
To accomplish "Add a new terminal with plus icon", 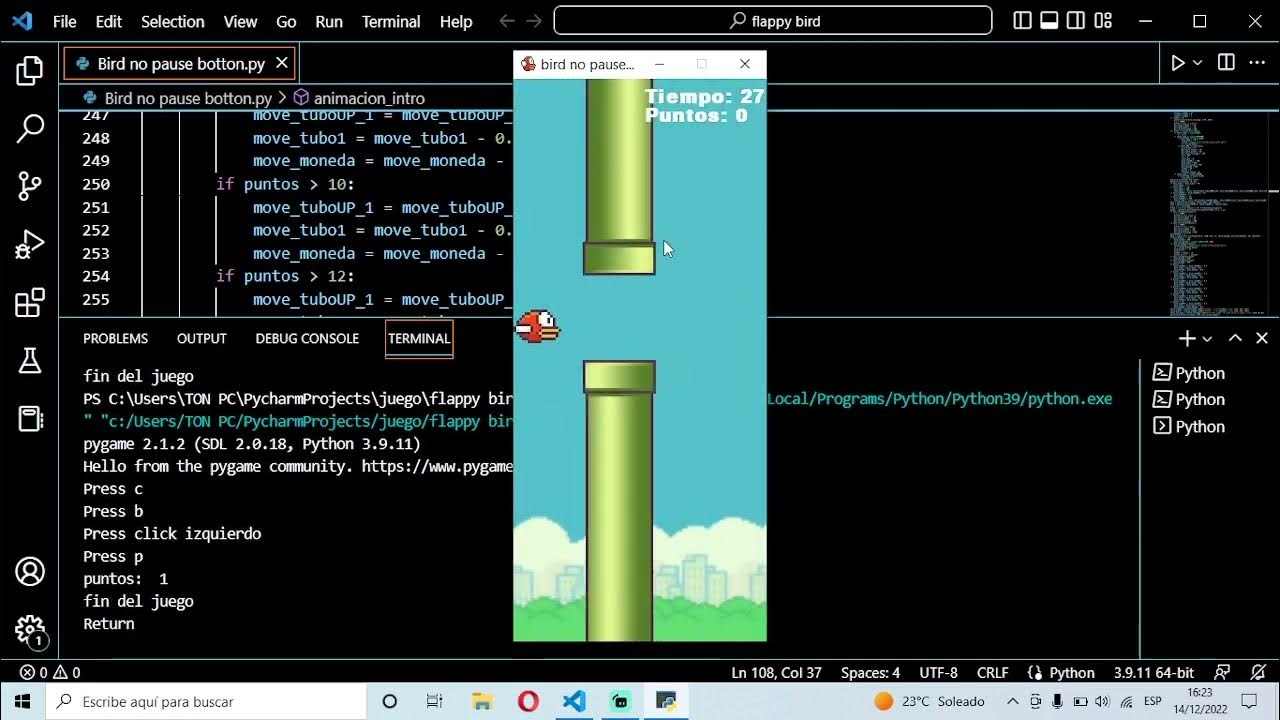I will (x=1187, y=338).
